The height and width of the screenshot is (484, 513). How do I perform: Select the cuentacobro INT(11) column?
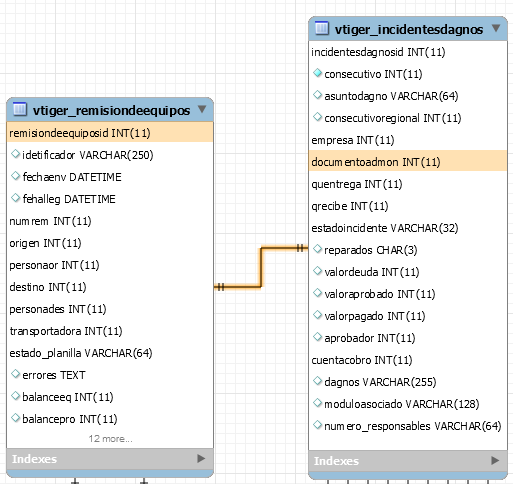click(362, 360)
